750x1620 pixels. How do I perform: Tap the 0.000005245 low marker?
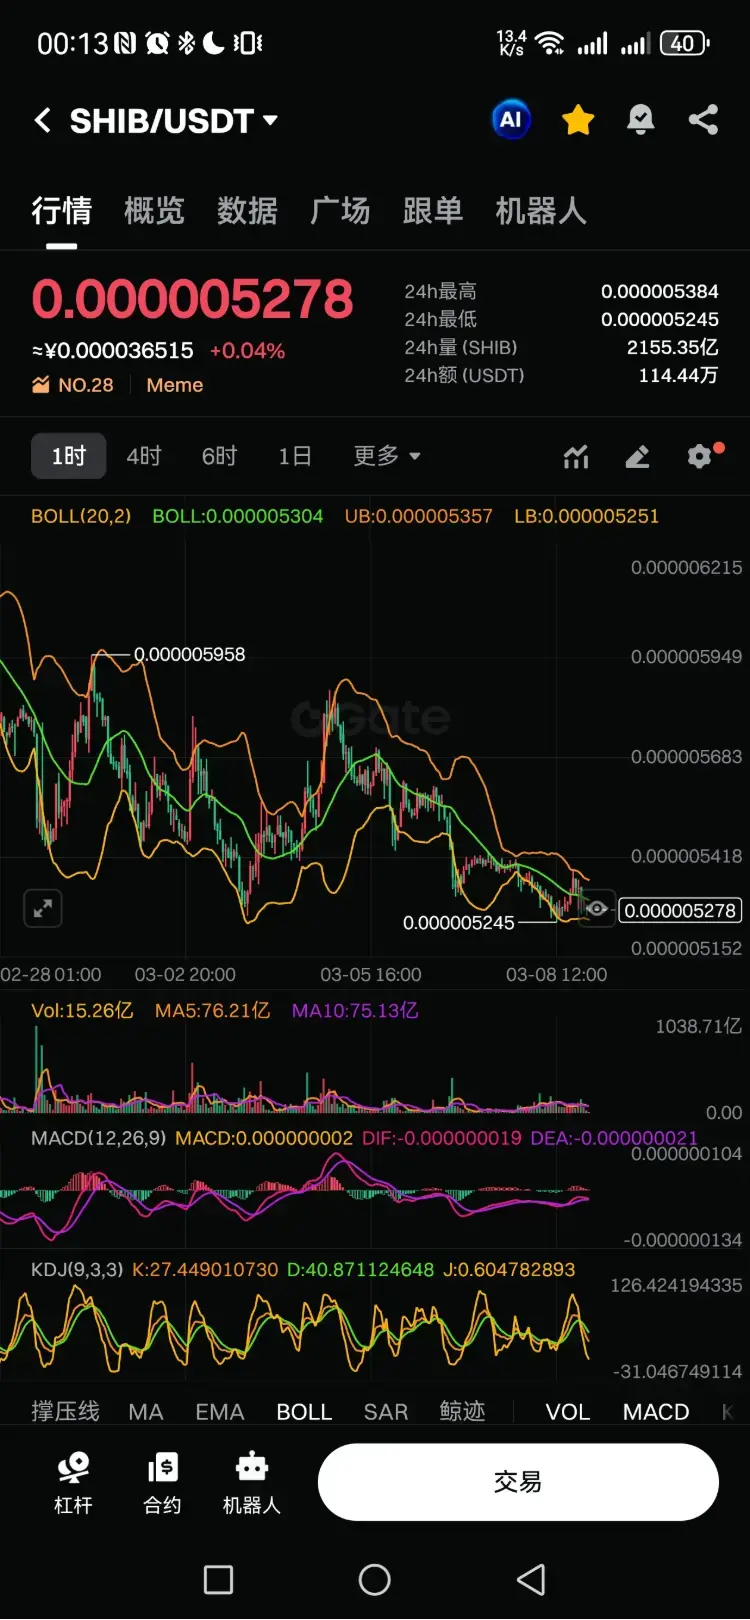pos(459,922)
